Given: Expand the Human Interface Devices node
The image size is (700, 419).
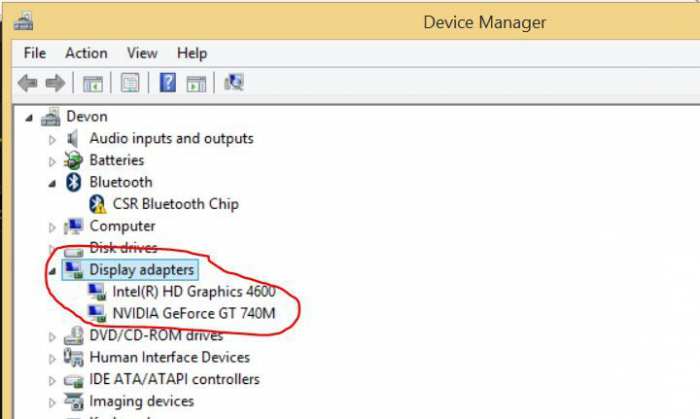Looking at the screenshot, I should pyautogui.click(x=53, y=358).
